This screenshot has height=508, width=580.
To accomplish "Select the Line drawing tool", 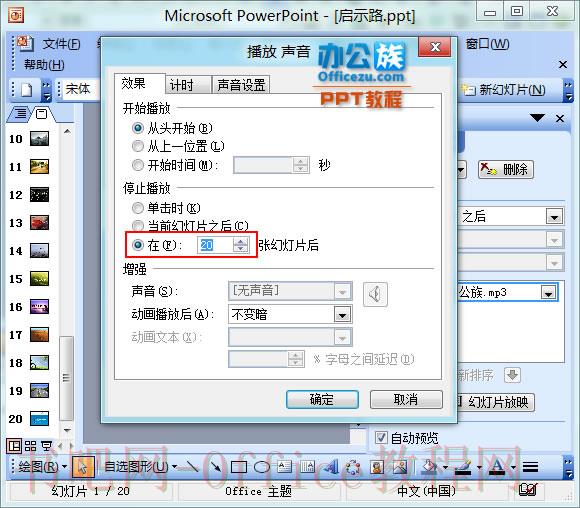I will click(191, 467).
